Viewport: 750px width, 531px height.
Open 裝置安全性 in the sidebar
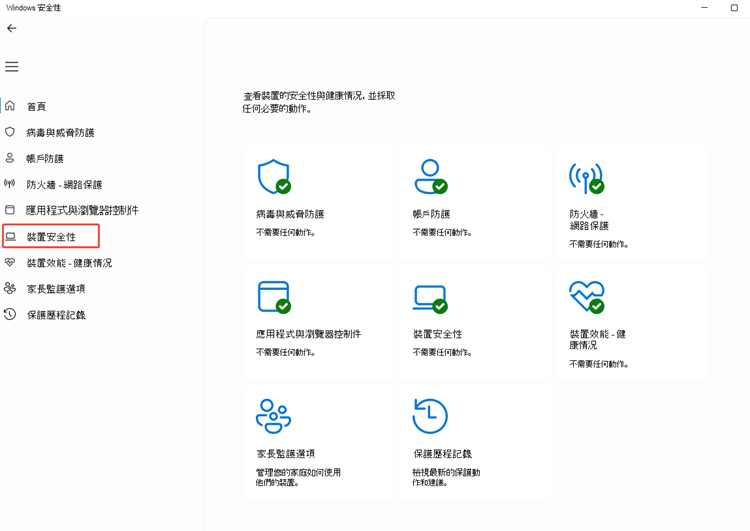tap(51, 236)
